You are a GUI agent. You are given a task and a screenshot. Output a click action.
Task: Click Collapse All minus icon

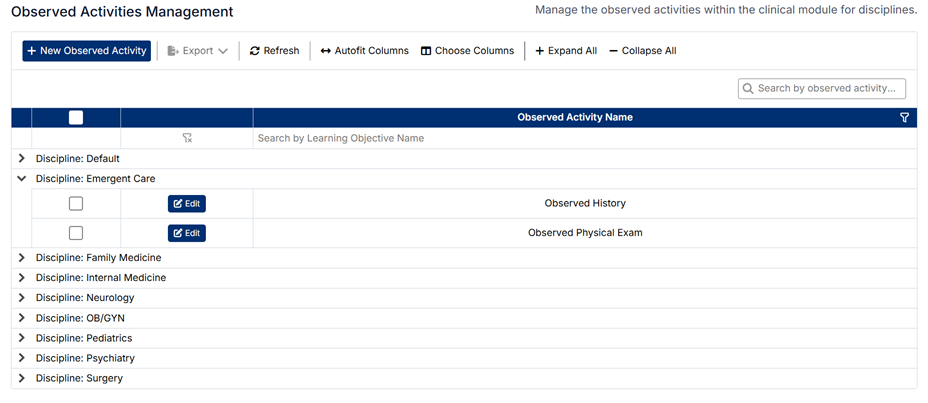[x=613, y=51]
